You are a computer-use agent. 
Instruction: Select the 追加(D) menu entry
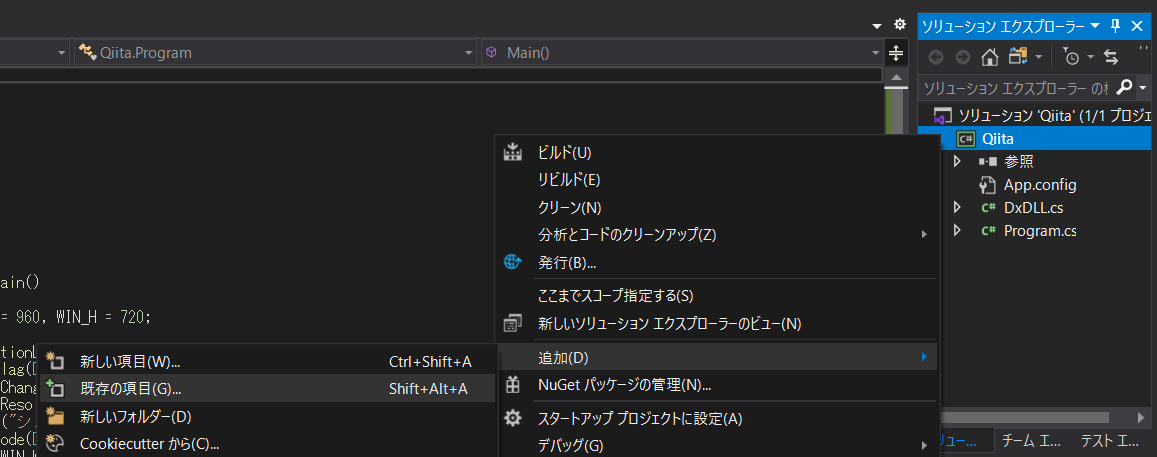click(719, 358)
